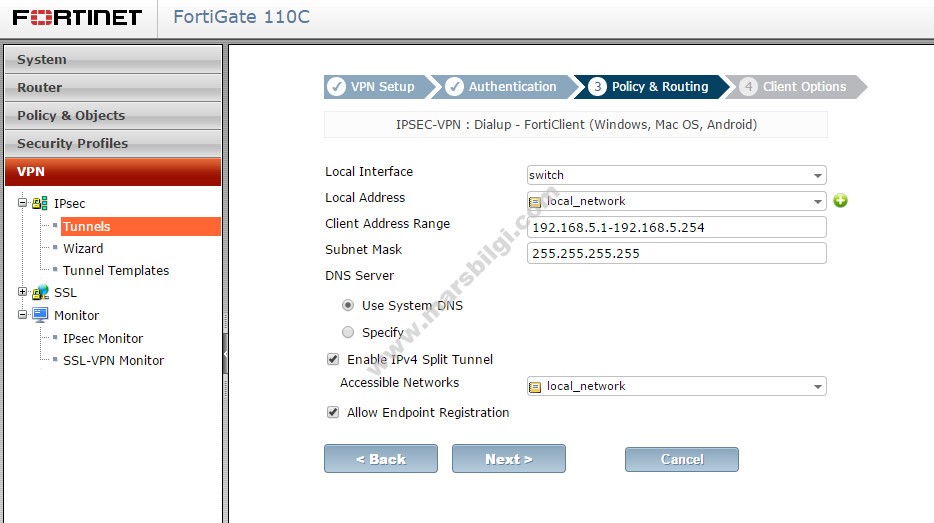
Task: Click the Monitor screen icon in tree
Action: [40, 315]
